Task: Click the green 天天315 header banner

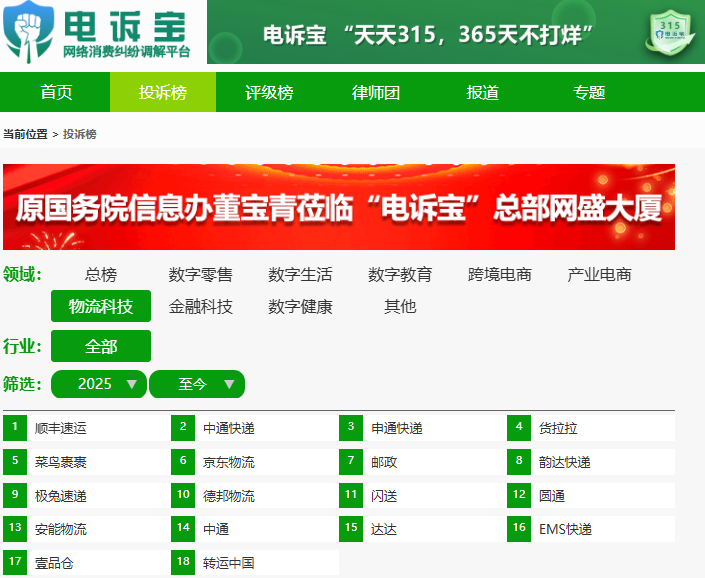Action: point(456,32)
